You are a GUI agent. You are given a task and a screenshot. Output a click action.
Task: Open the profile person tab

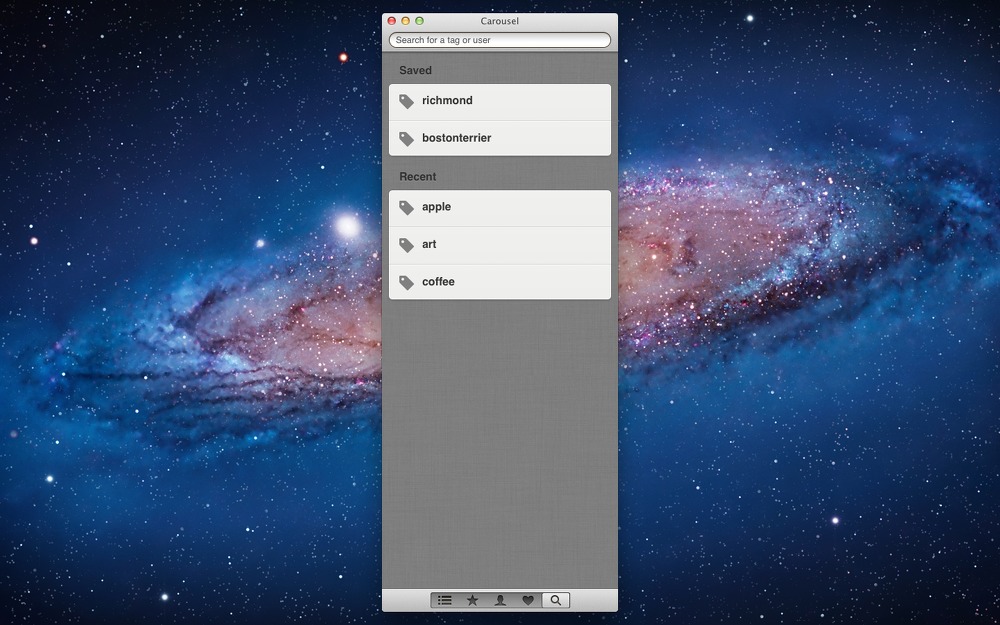[x=500, y=600]
